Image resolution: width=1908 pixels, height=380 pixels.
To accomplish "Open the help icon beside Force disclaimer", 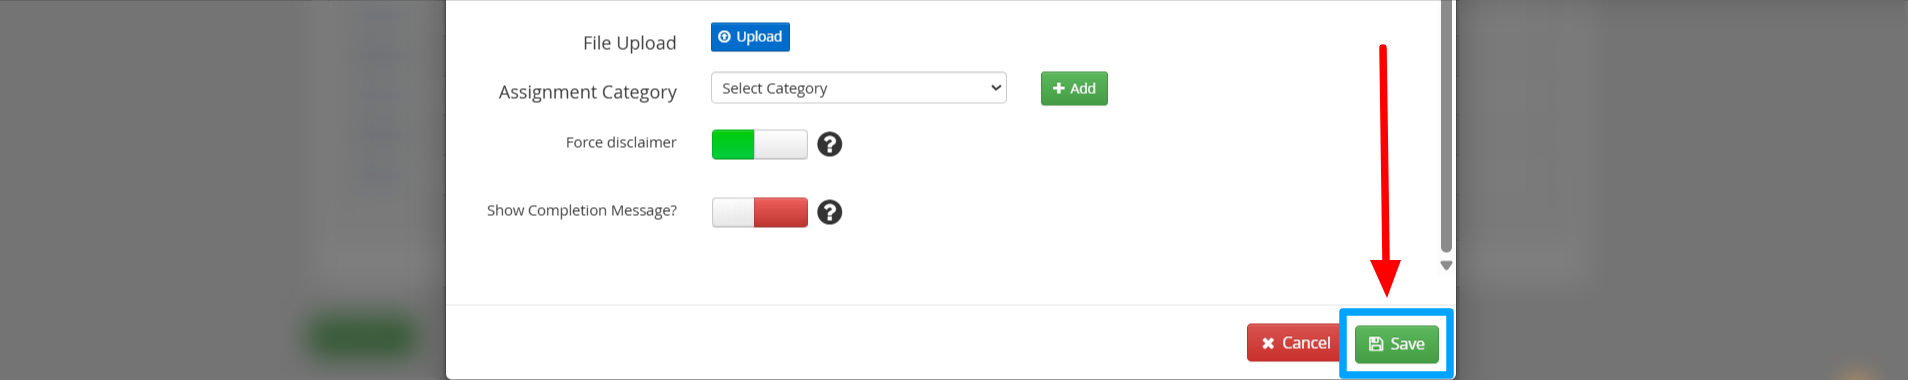I will point(829,144).
